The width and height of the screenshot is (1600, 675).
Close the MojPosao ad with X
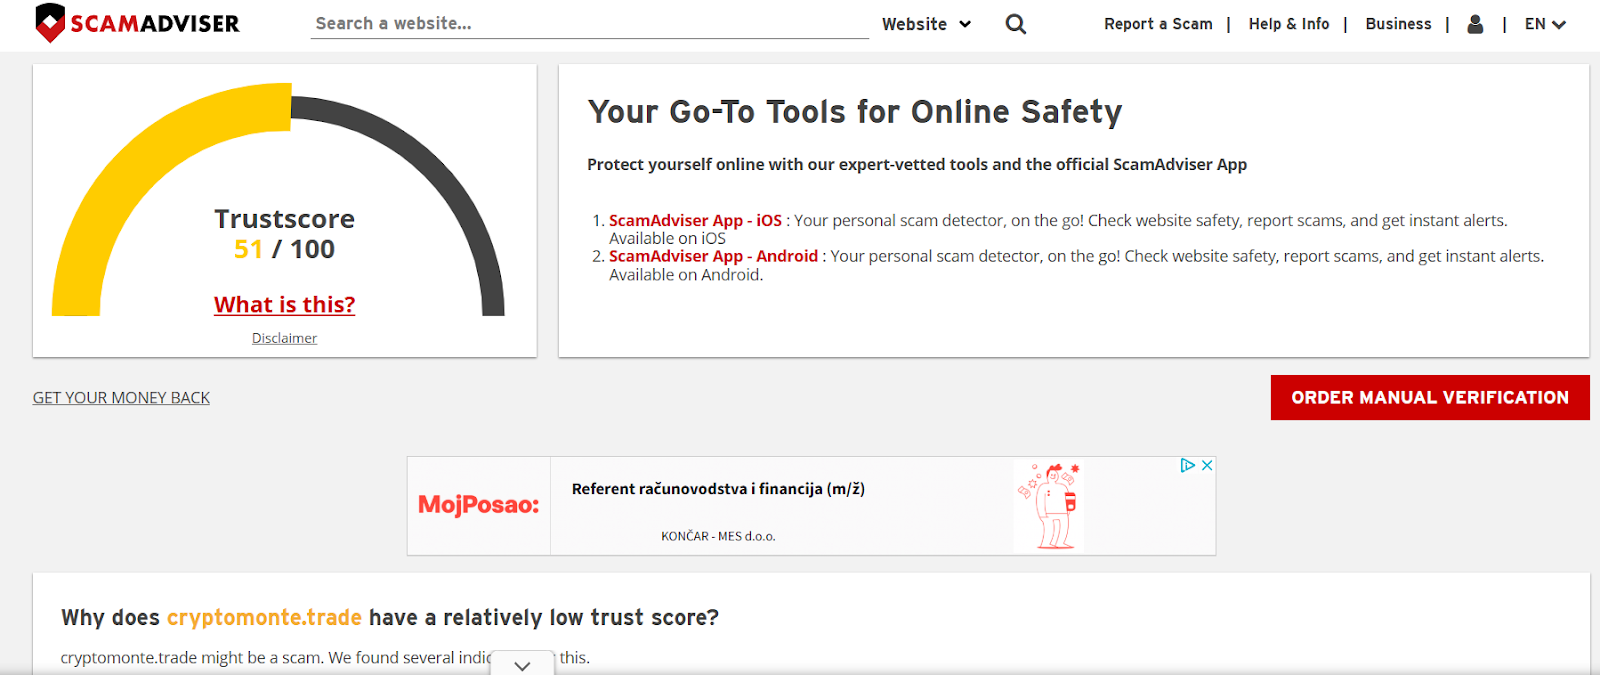(1207, 465)
